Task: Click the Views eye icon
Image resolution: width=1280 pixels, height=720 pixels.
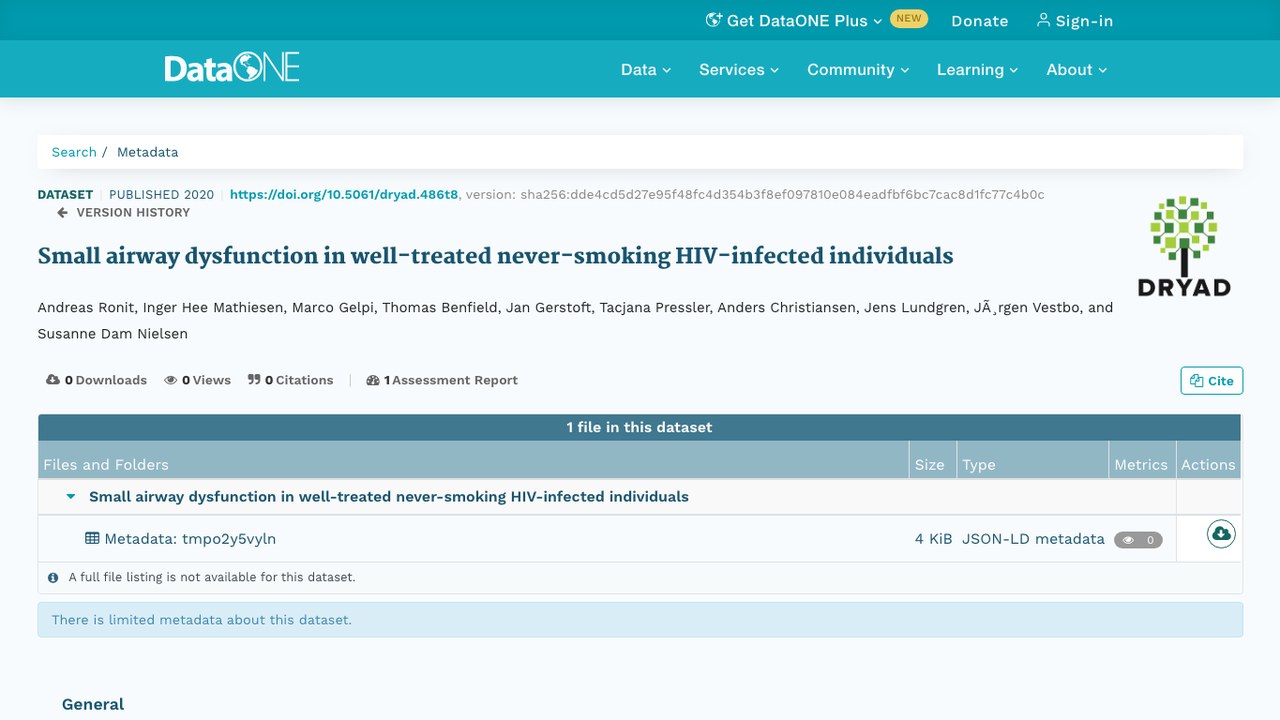Action: 171,380
